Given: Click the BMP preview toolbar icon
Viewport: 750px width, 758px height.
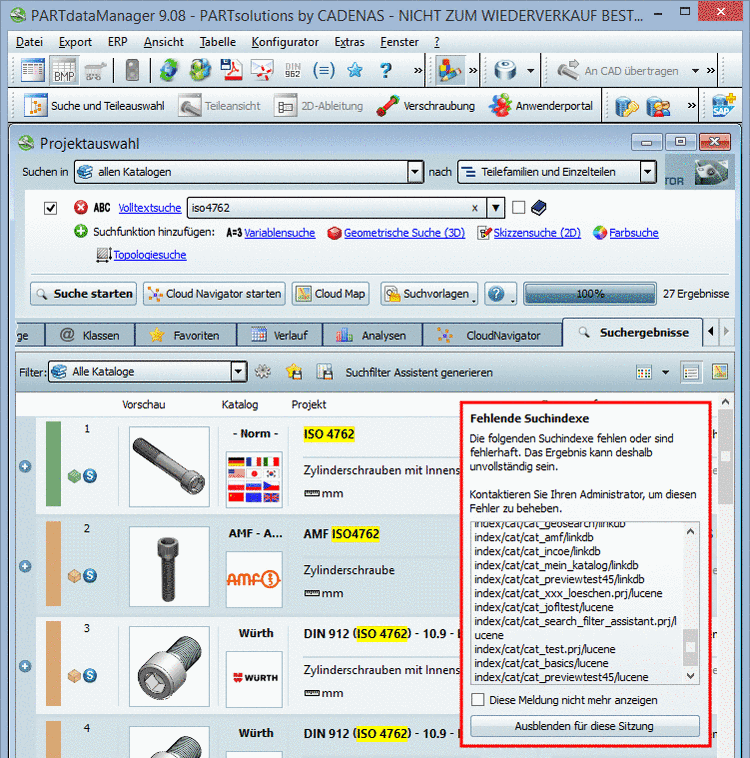Looking at the screenshot, I should (64, 71).
